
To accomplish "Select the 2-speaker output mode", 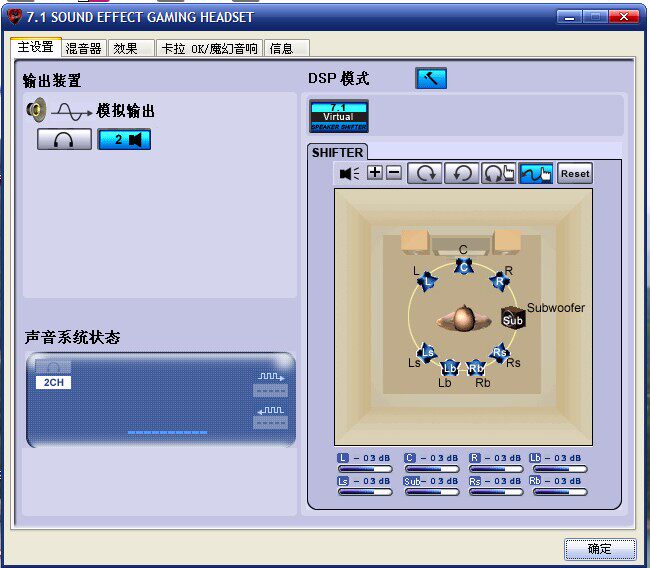I will (x=124, y=139).
